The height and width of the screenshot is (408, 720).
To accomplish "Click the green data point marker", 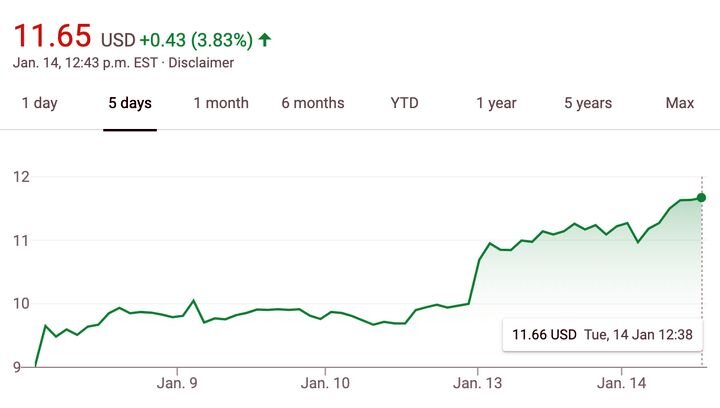I will coord(702,197).
